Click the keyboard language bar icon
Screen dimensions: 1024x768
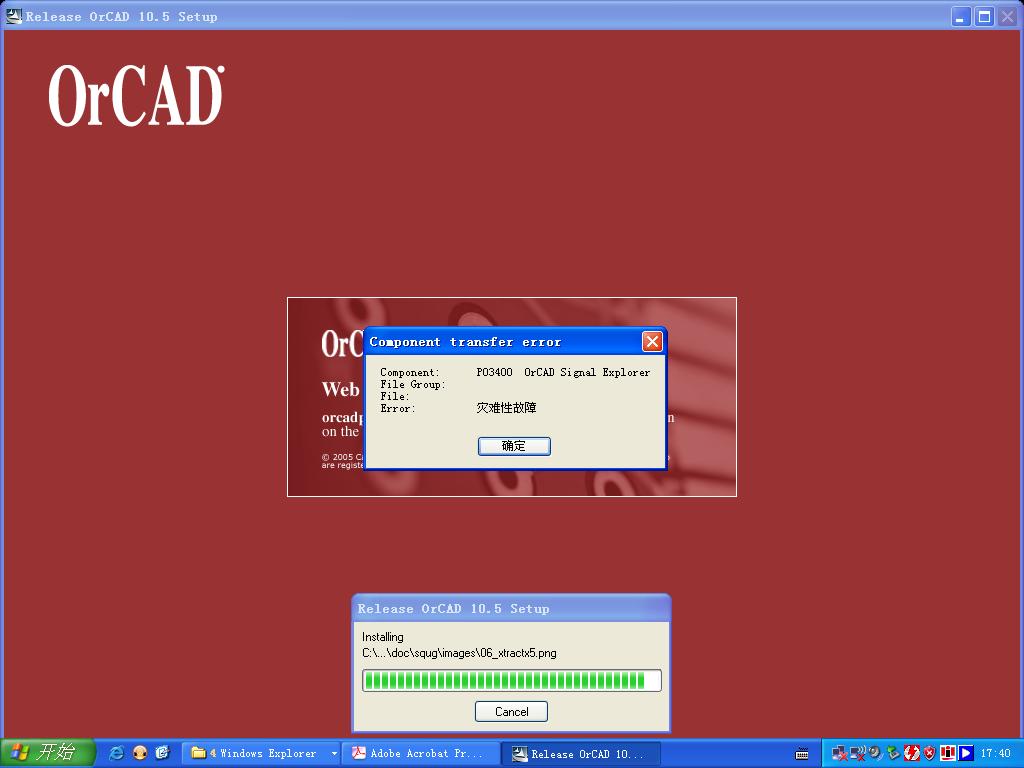pyautogui.click(x=802, y=754)
